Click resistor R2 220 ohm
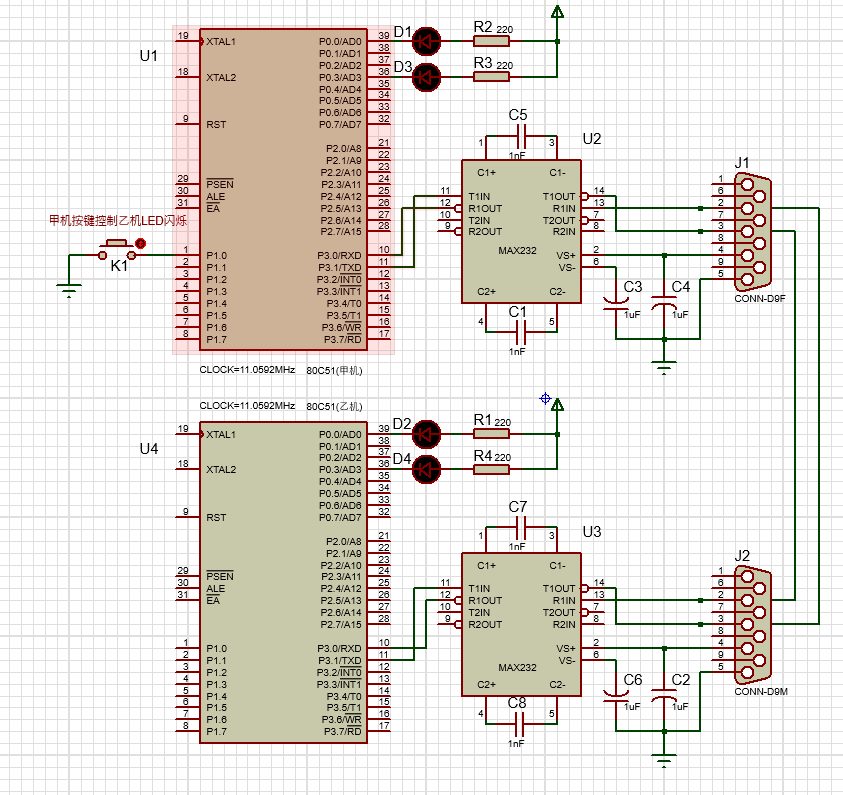This screenshot has width=843, height=795. point(491,41)
